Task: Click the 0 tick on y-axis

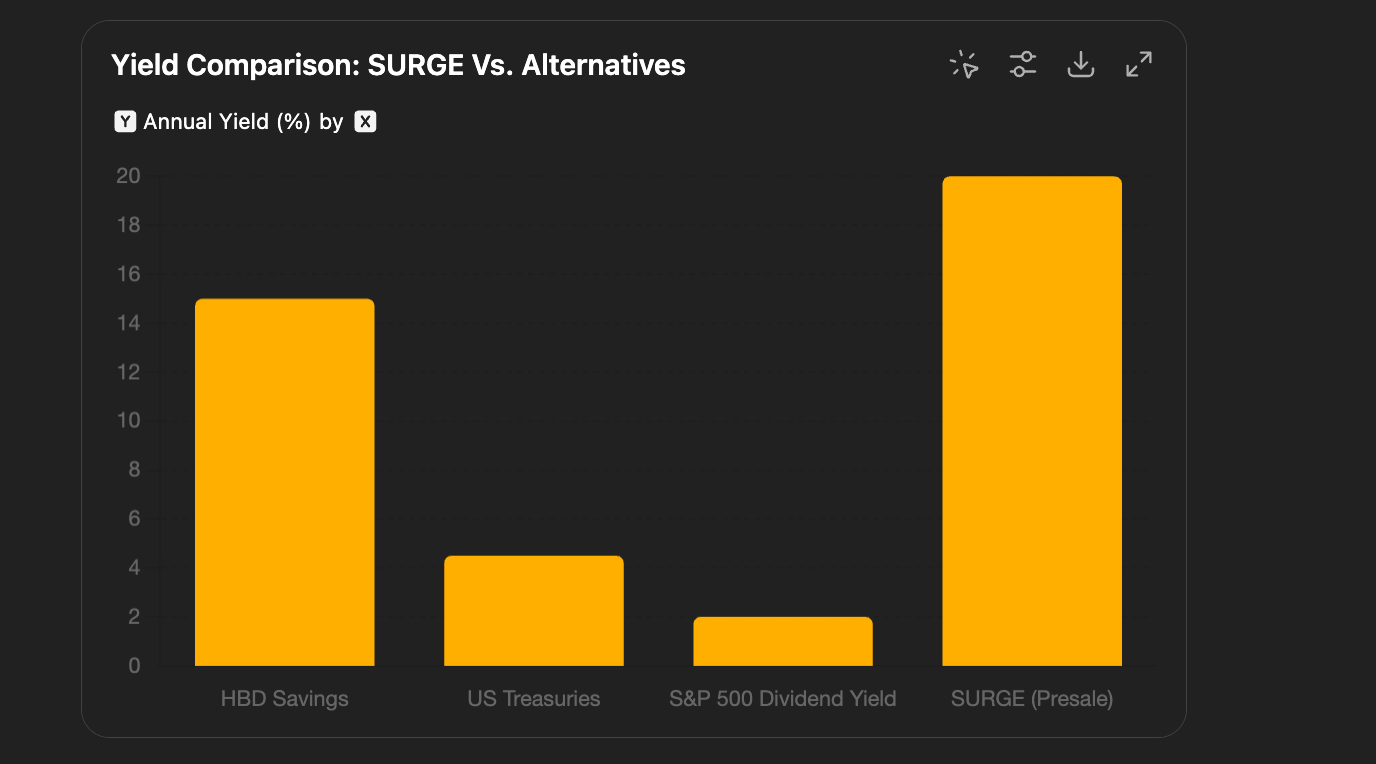Action: point(134,666)
